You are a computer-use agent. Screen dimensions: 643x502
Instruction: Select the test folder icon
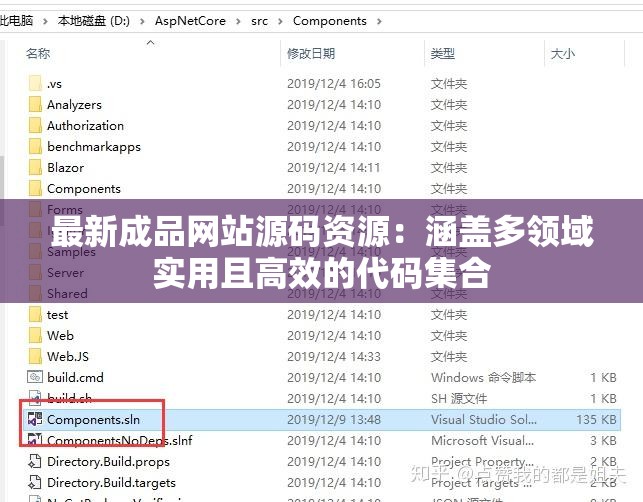click(x=35, y=314)
